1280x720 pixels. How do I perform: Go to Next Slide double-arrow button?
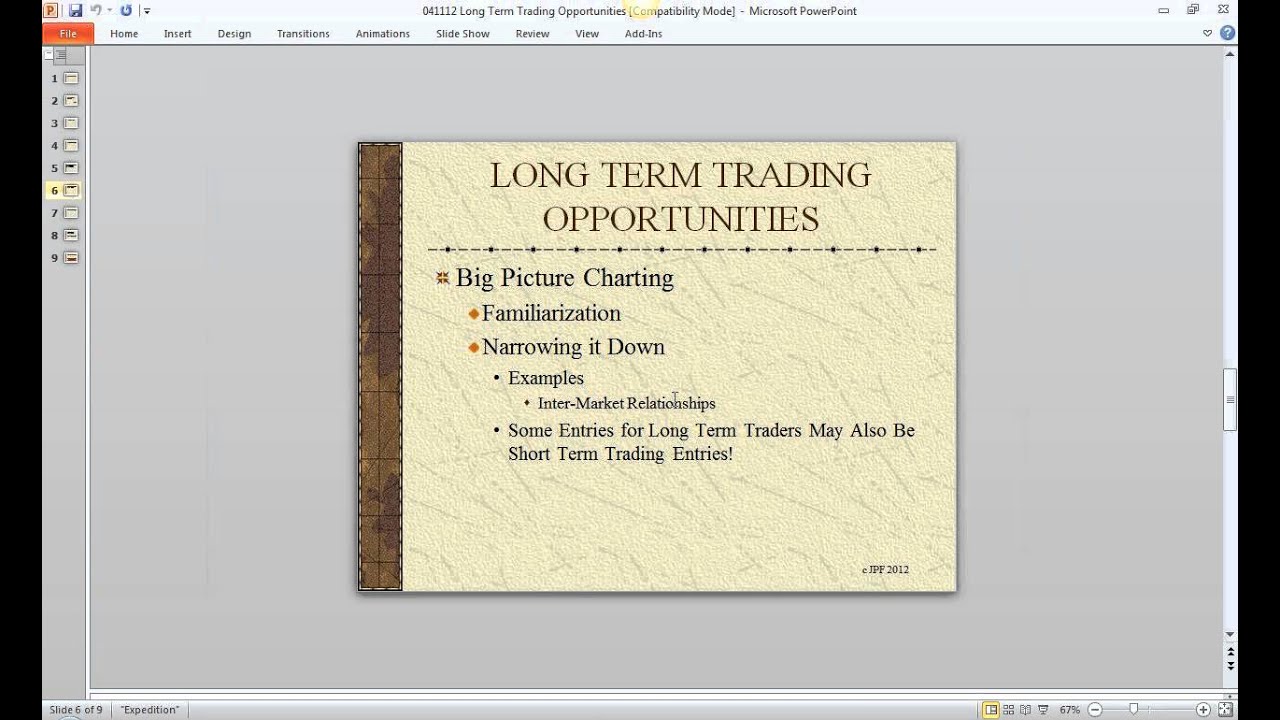1231,664
